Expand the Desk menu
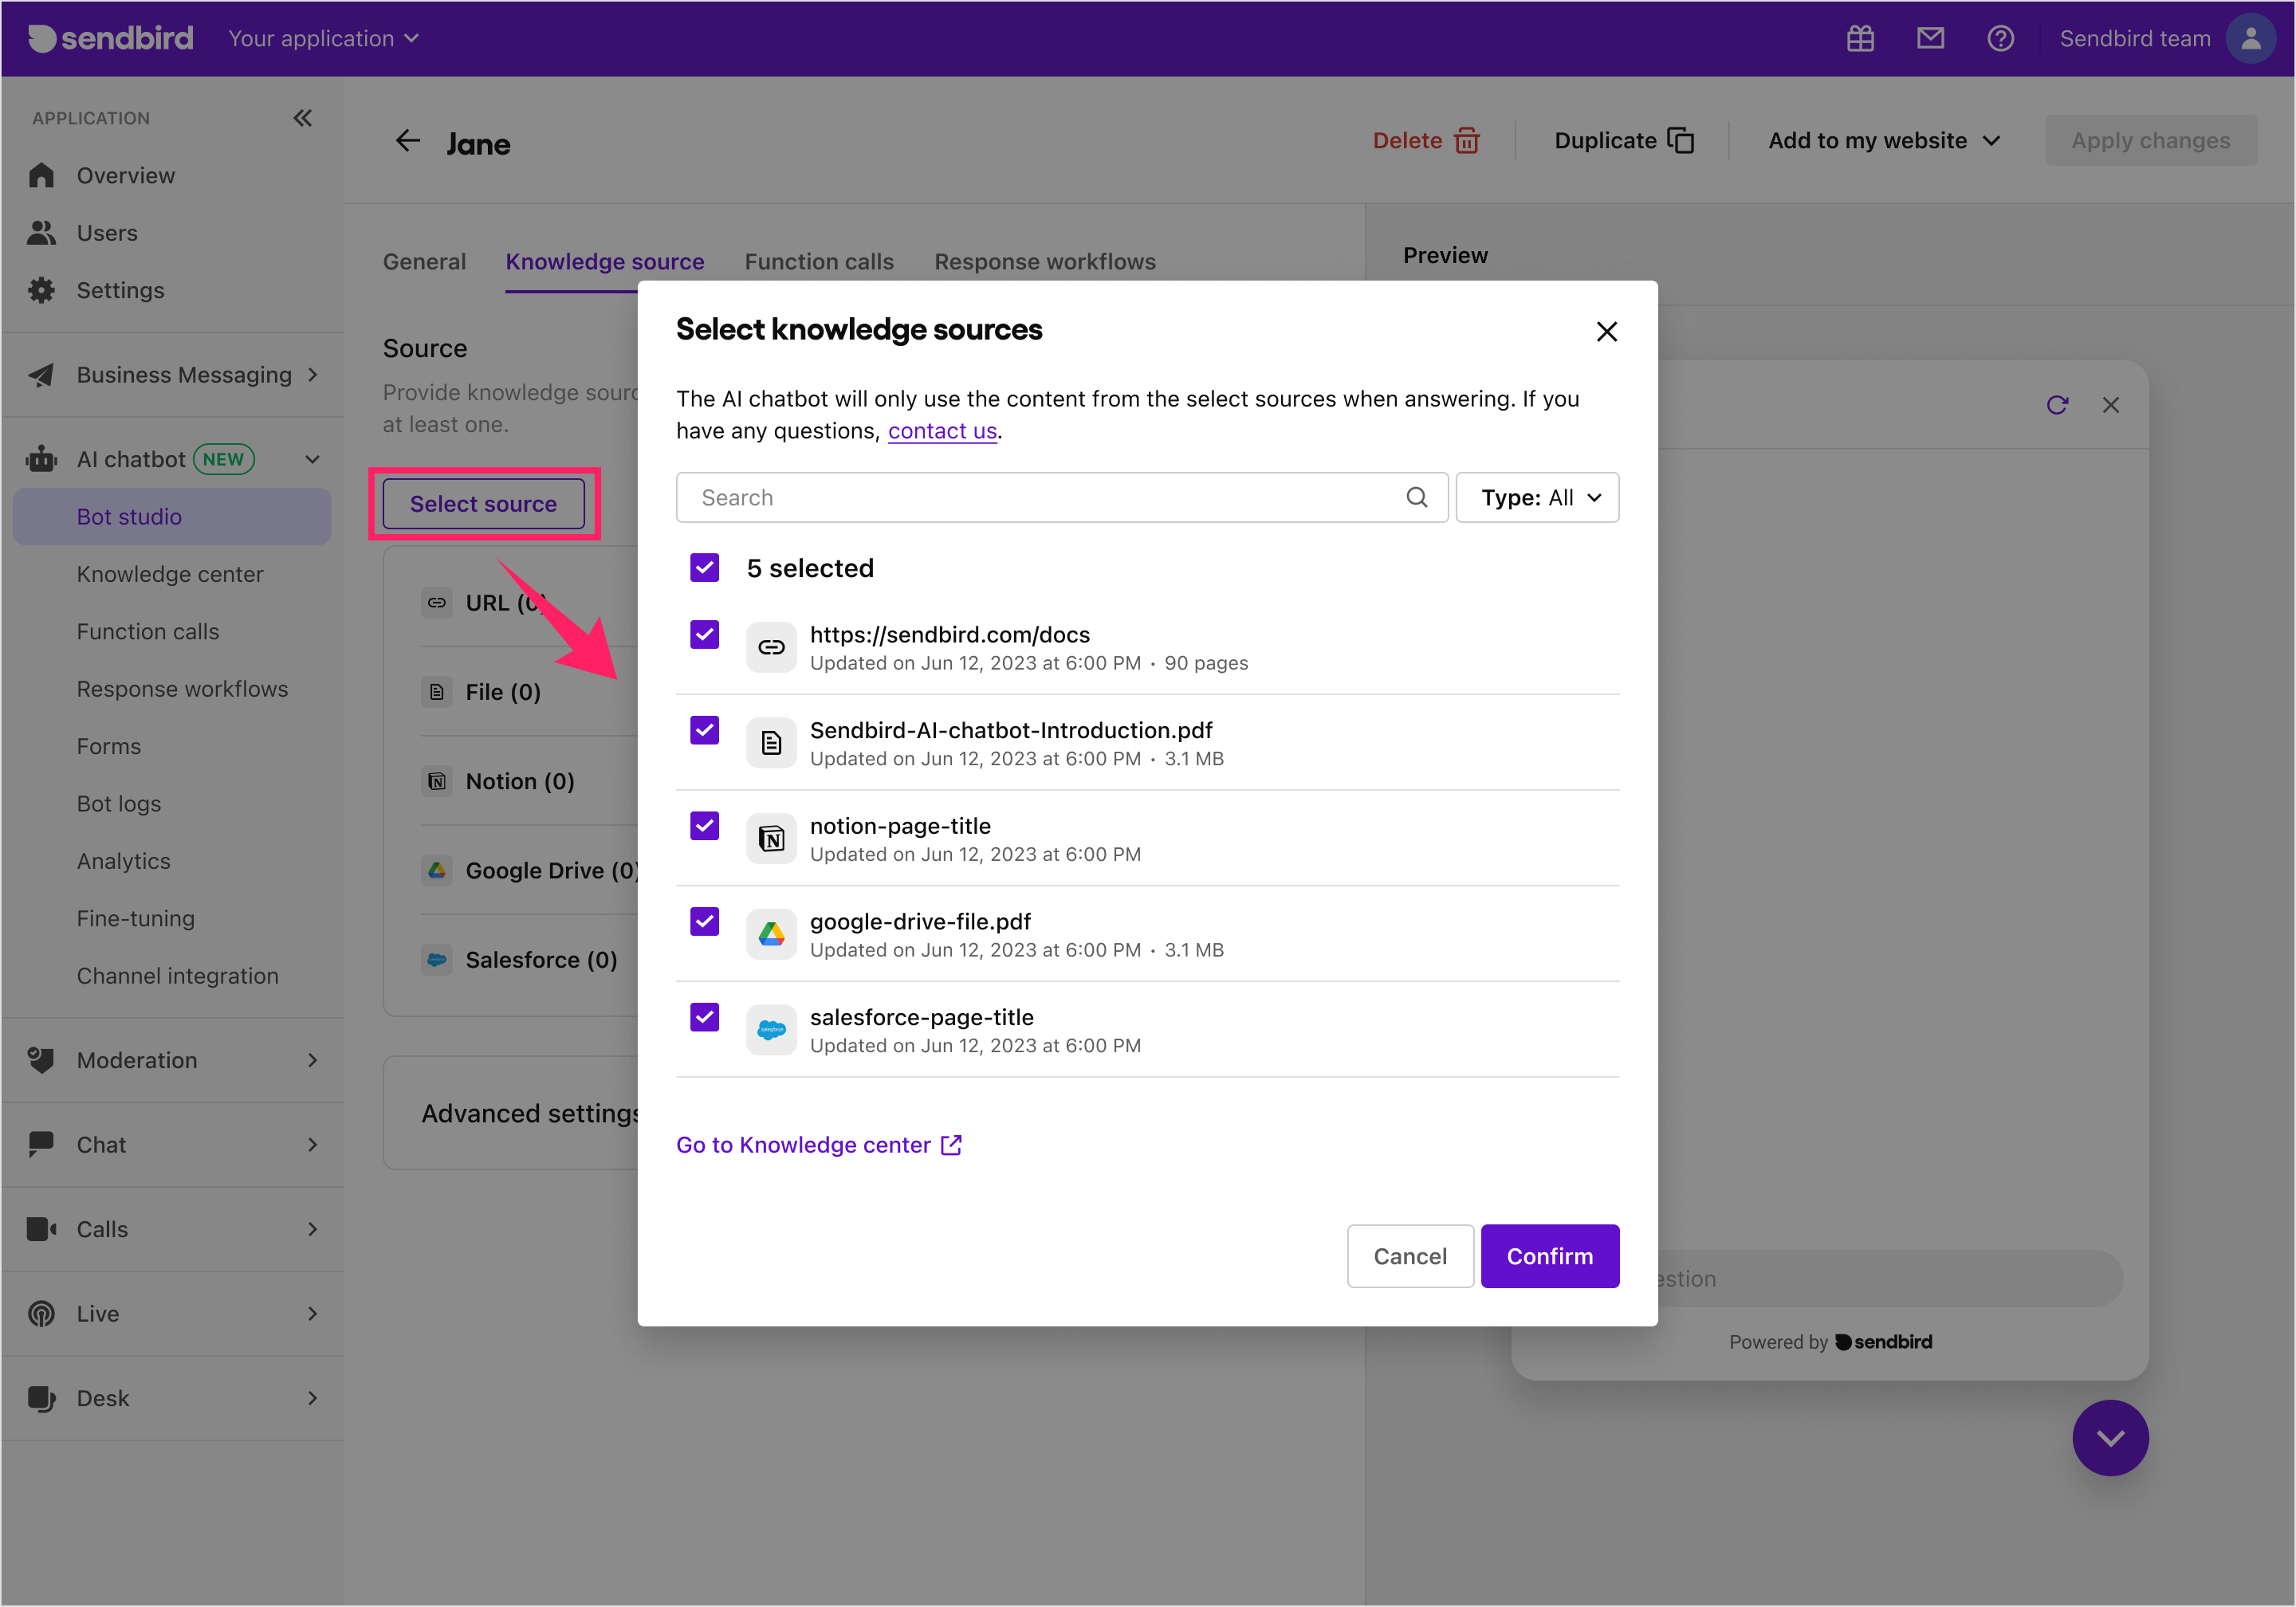The height and width of the screenshot is (1607, 2296). pyautogui.click(x=173, y=1398)
